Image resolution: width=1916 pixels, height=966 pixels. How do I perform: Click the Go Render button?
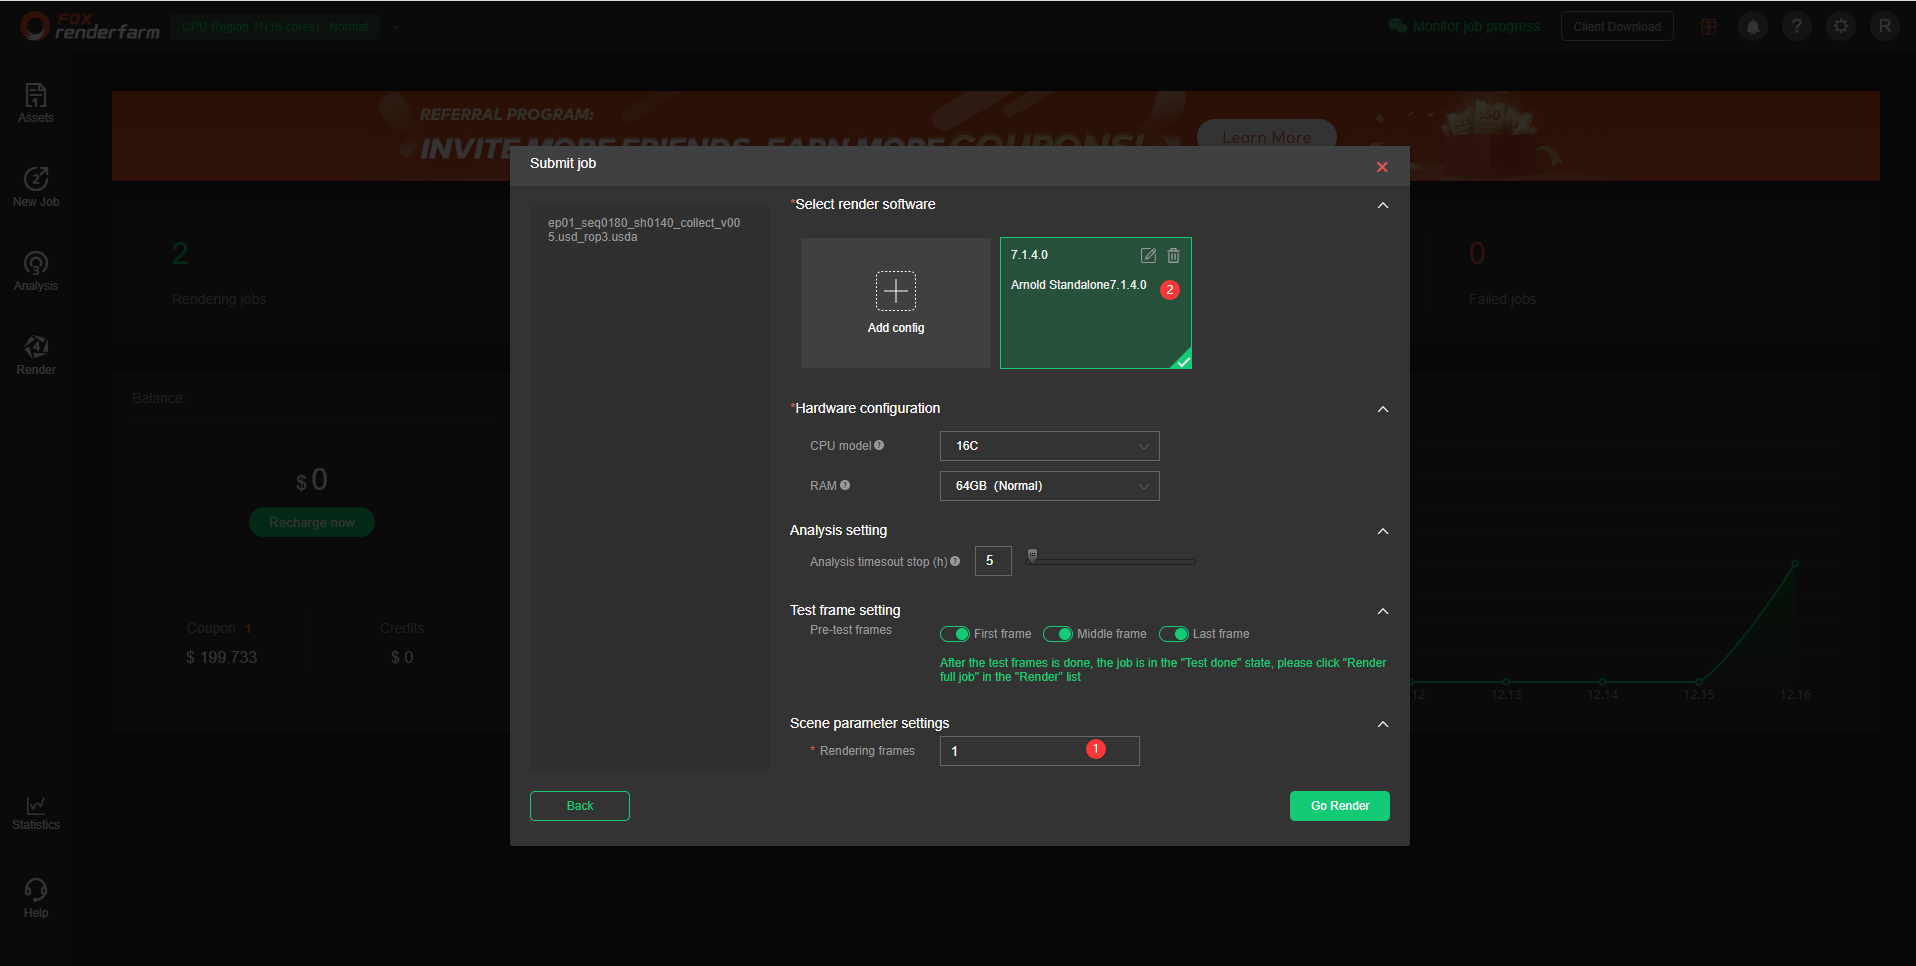(x=1340, y=806)
